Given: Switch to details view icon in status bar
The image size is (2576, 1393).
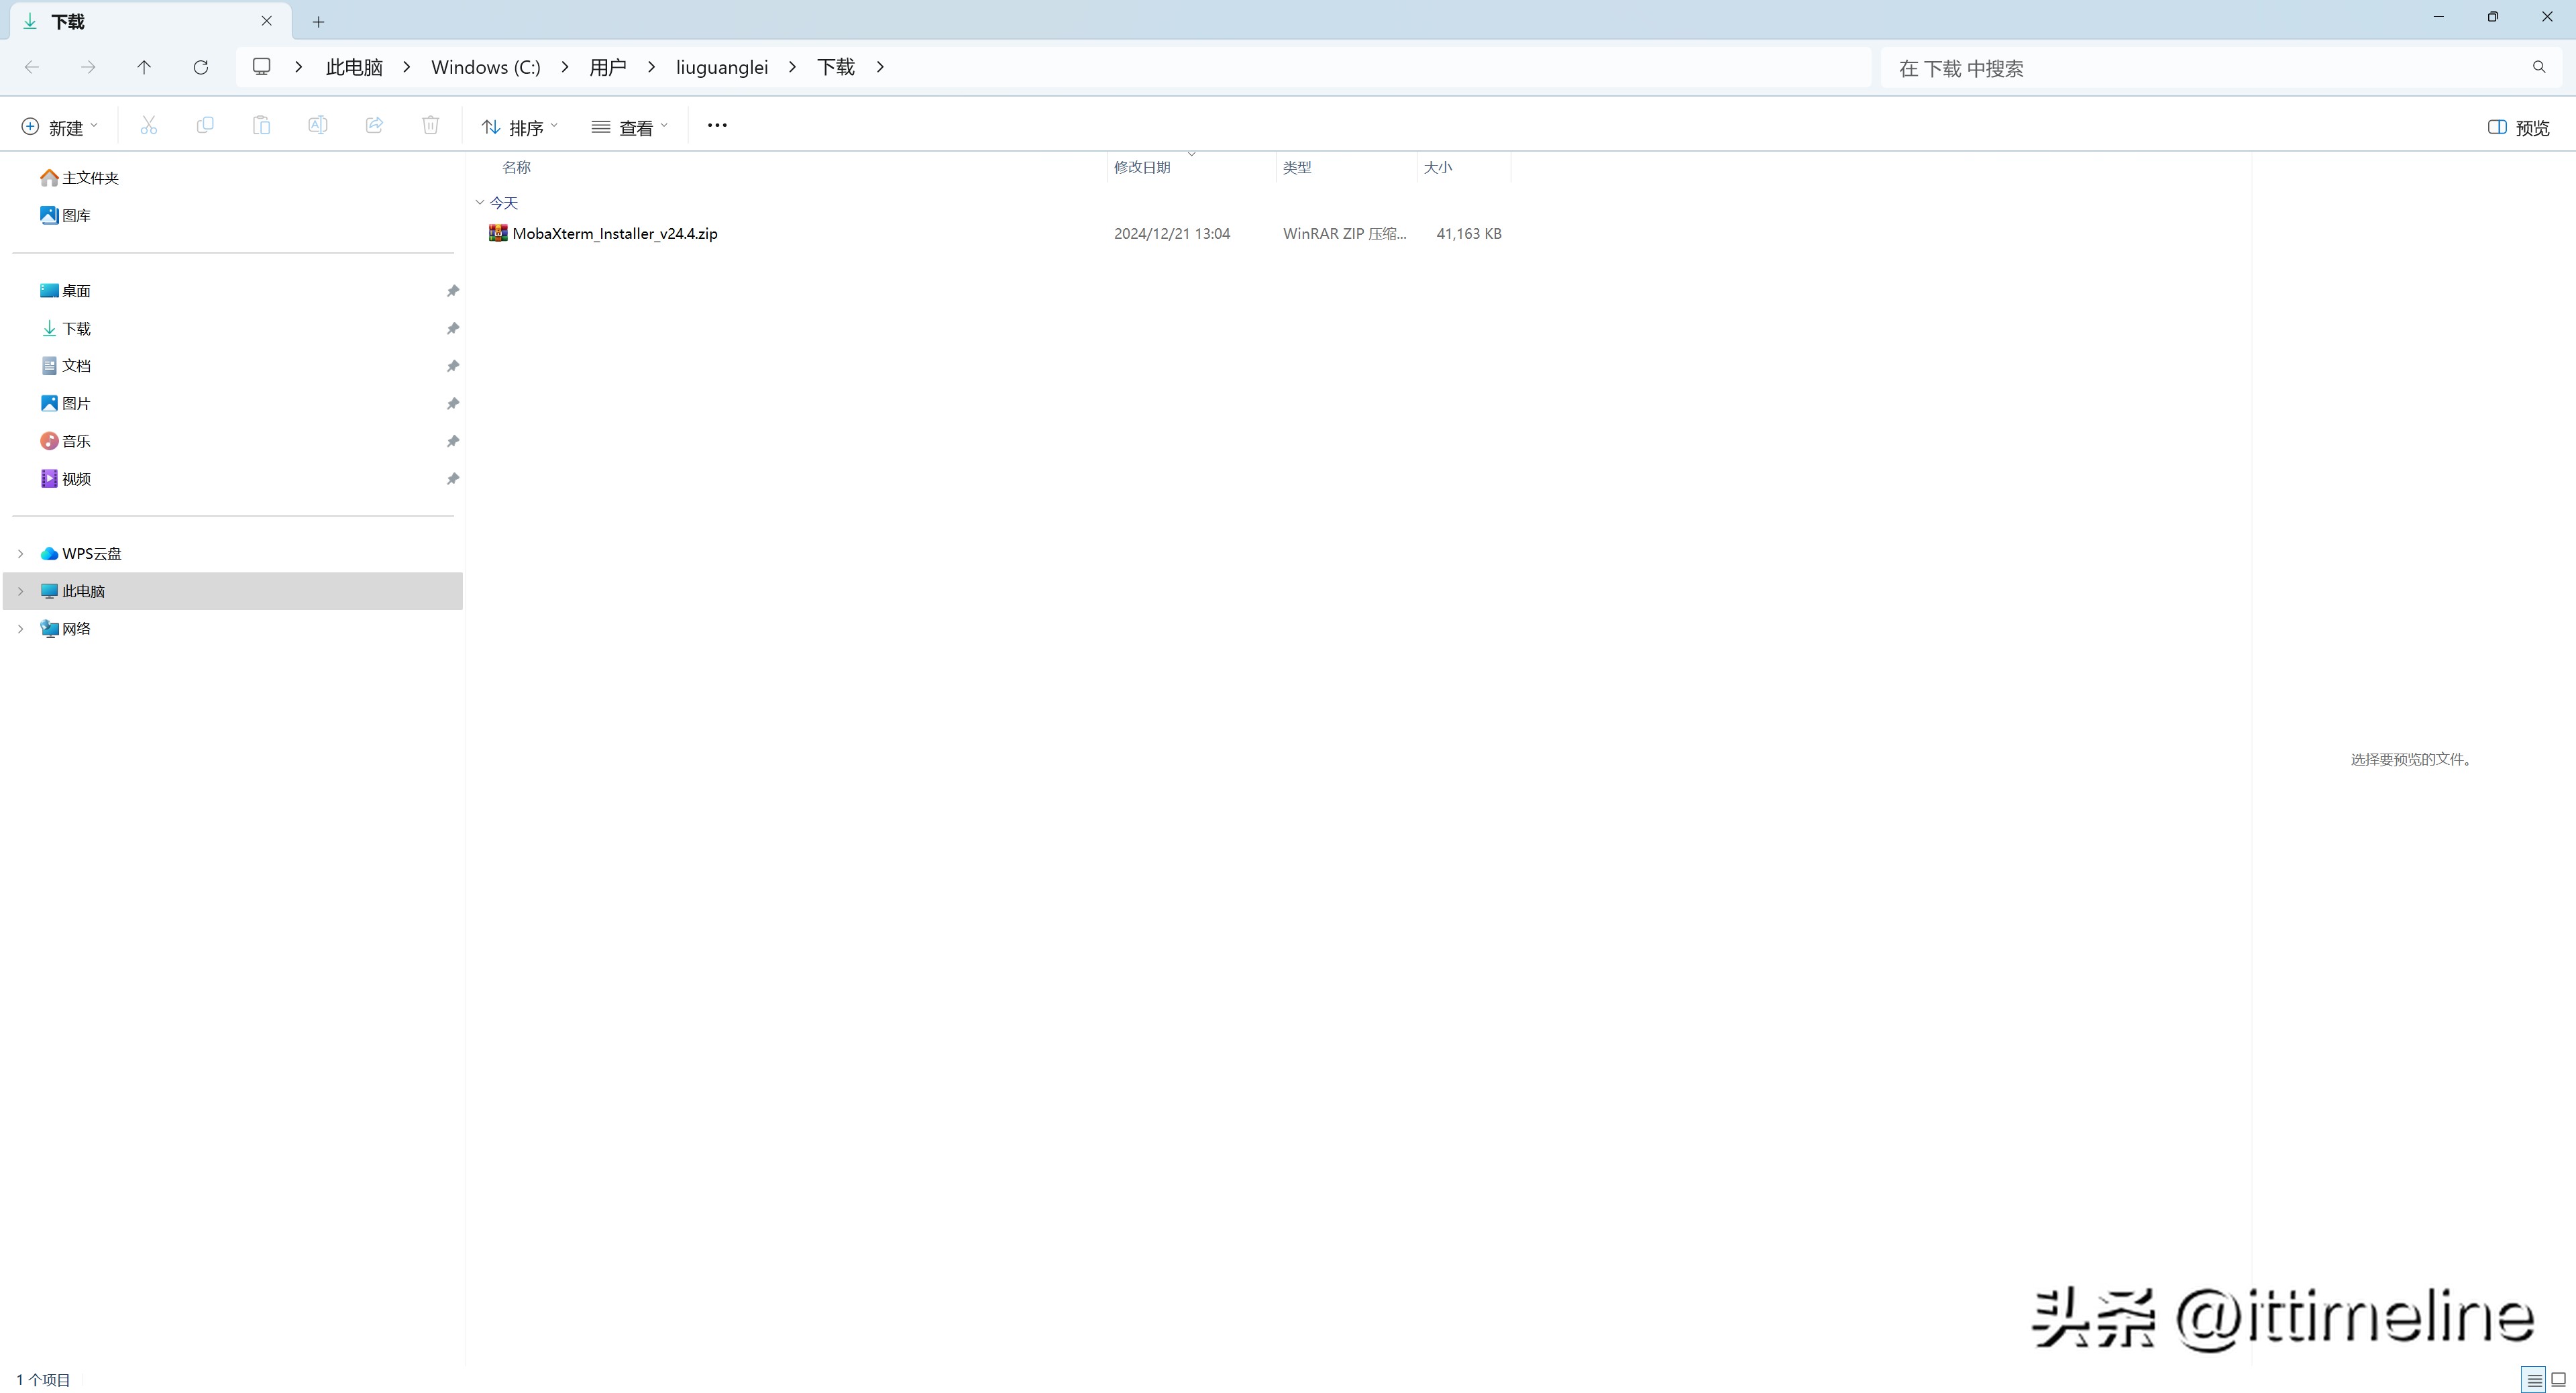Looking at the screenshot, I should click(2533, 1380).
